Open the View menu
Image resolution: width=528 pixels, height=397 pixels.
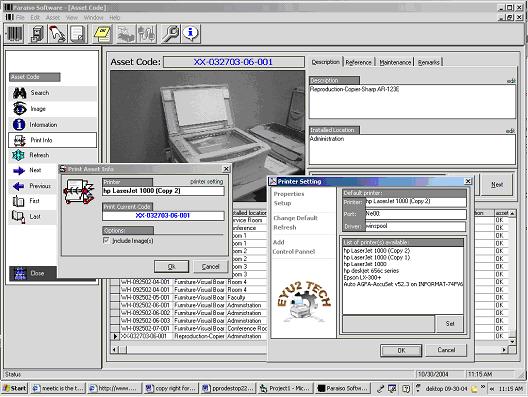tap(72, 18)
